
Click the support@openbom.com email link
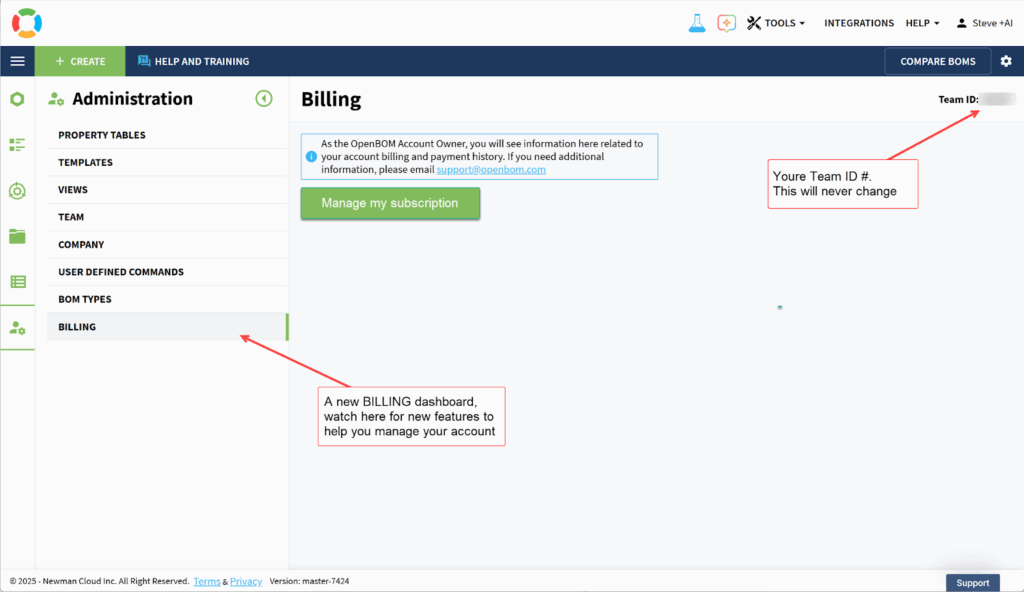pos(491,170)
